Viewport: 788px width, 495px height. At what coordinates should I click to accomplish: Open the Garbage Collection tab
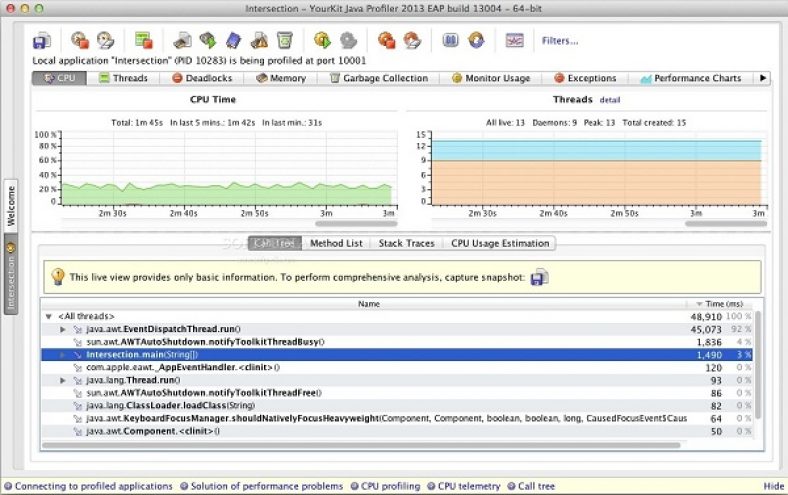378,78
